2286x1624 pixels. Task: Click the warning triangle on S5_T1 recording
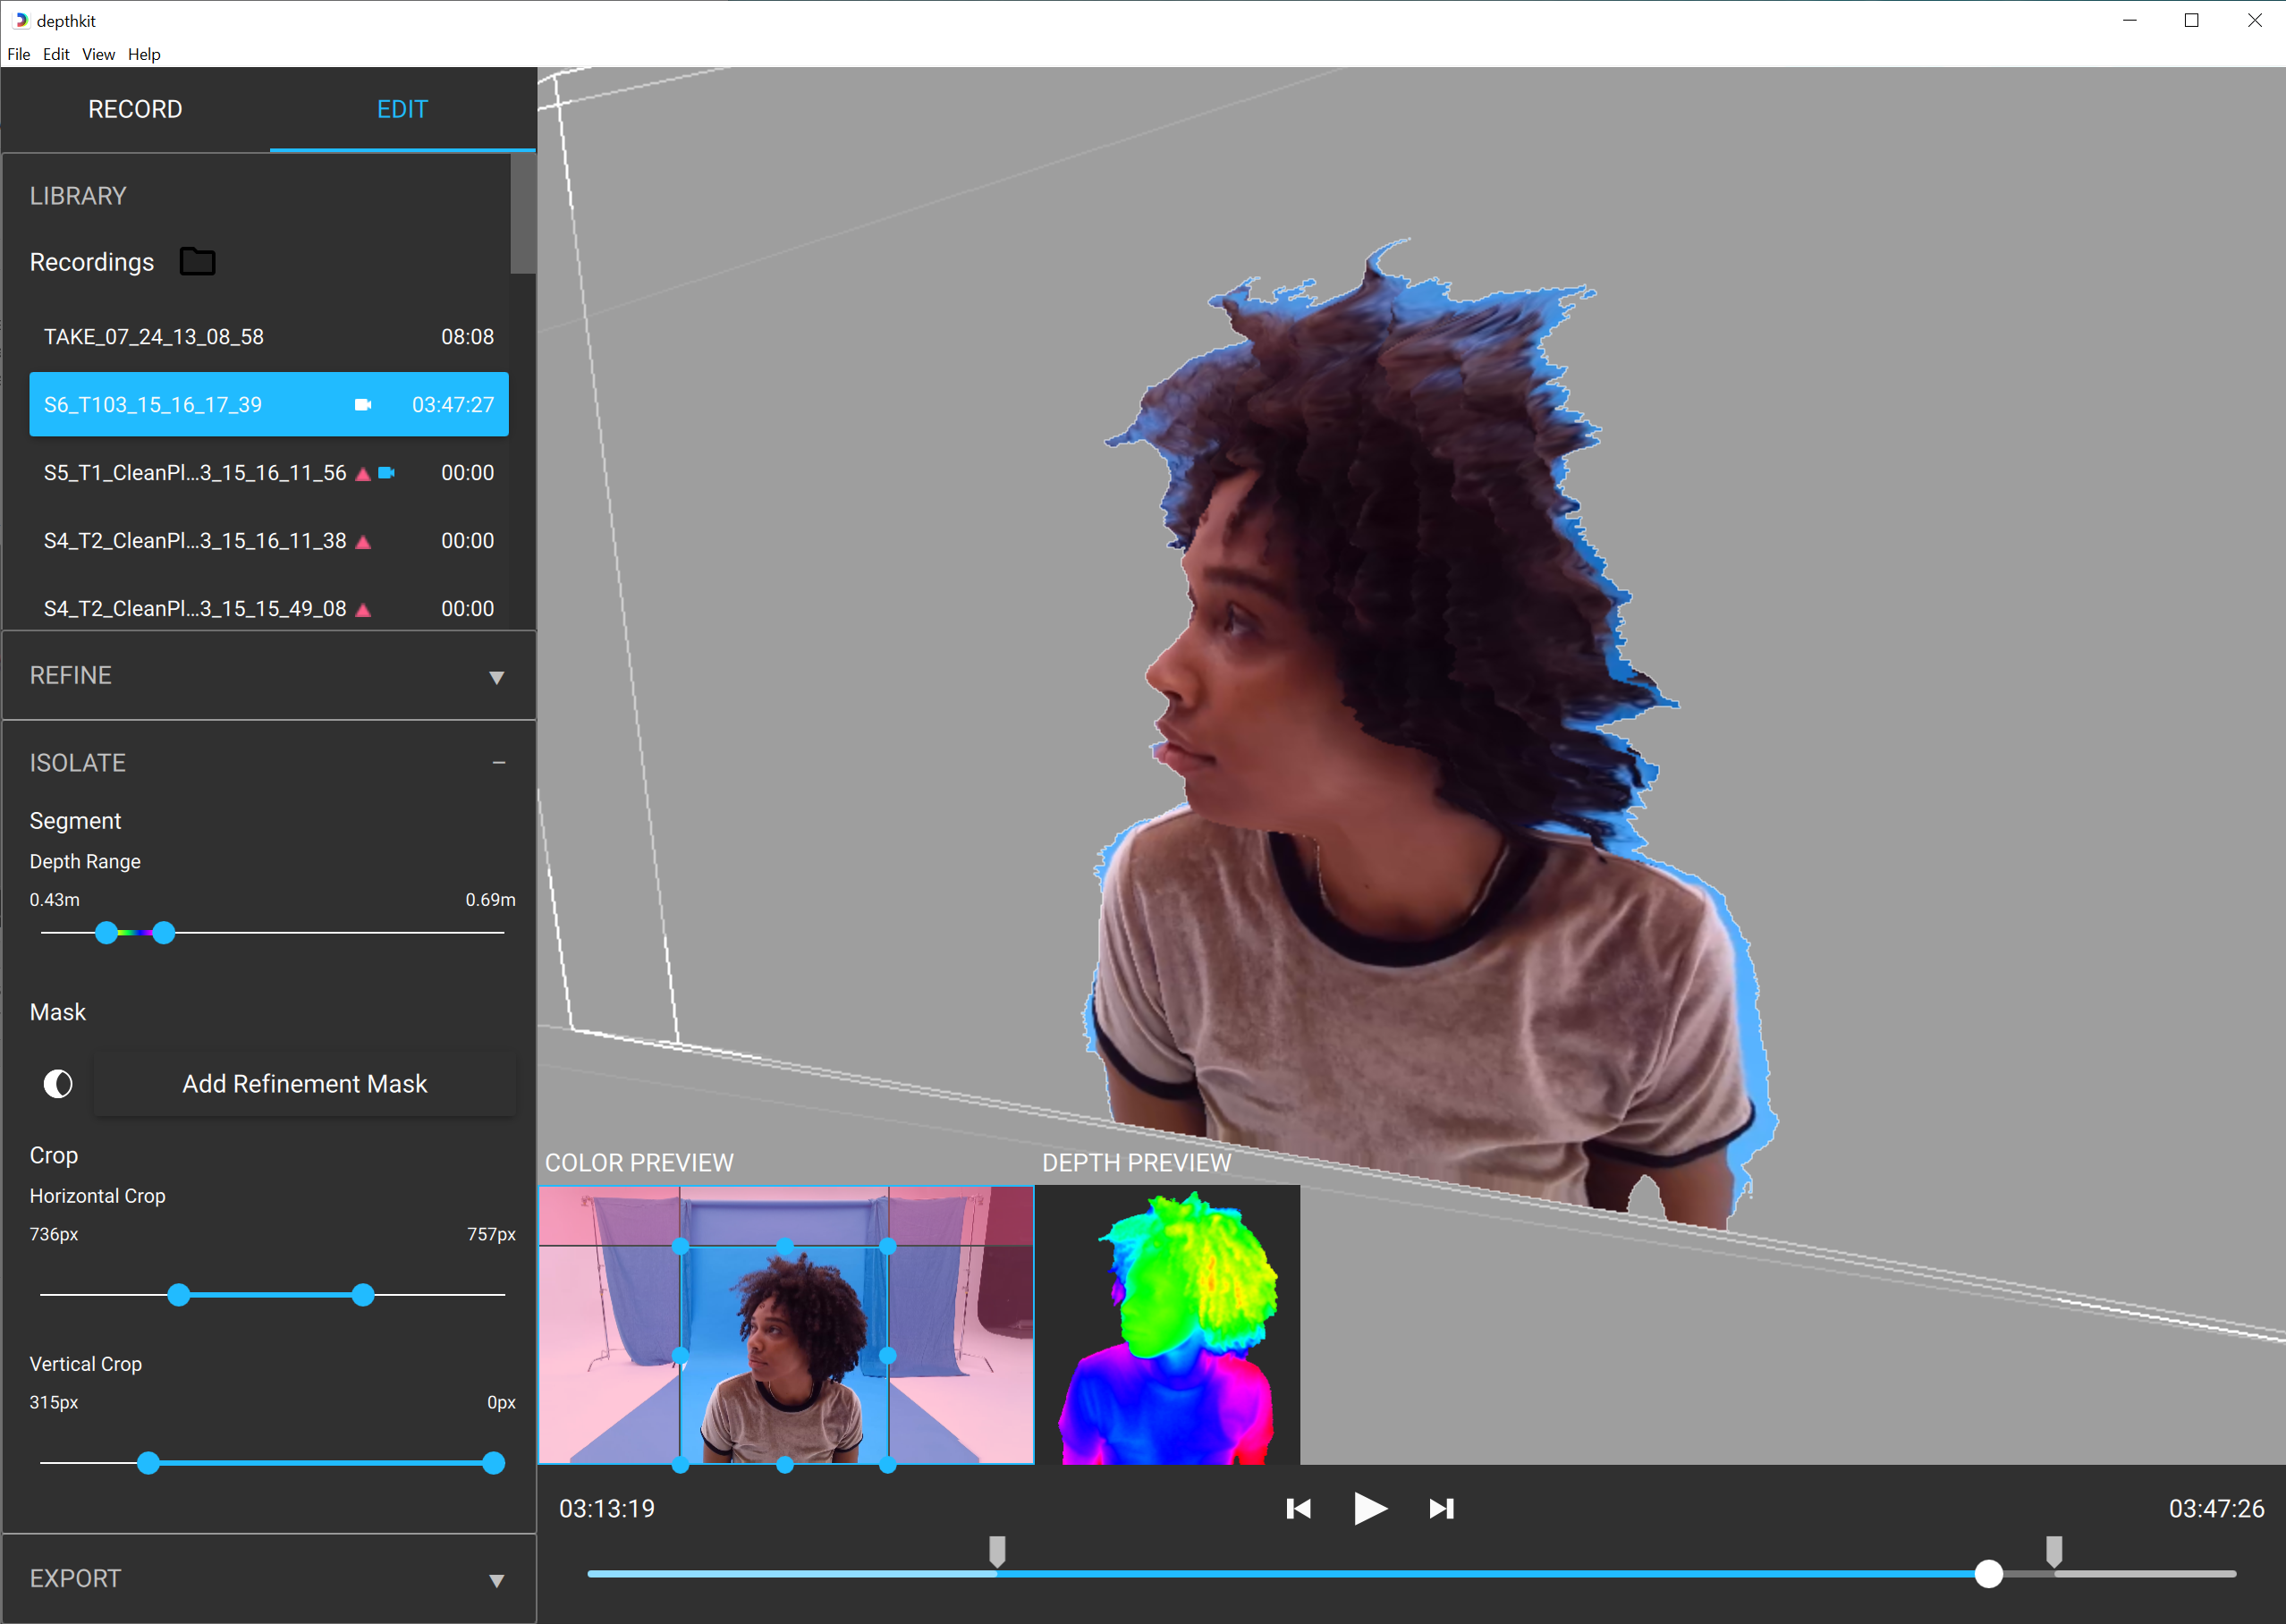pyautogui.click(x=363, y=474)
